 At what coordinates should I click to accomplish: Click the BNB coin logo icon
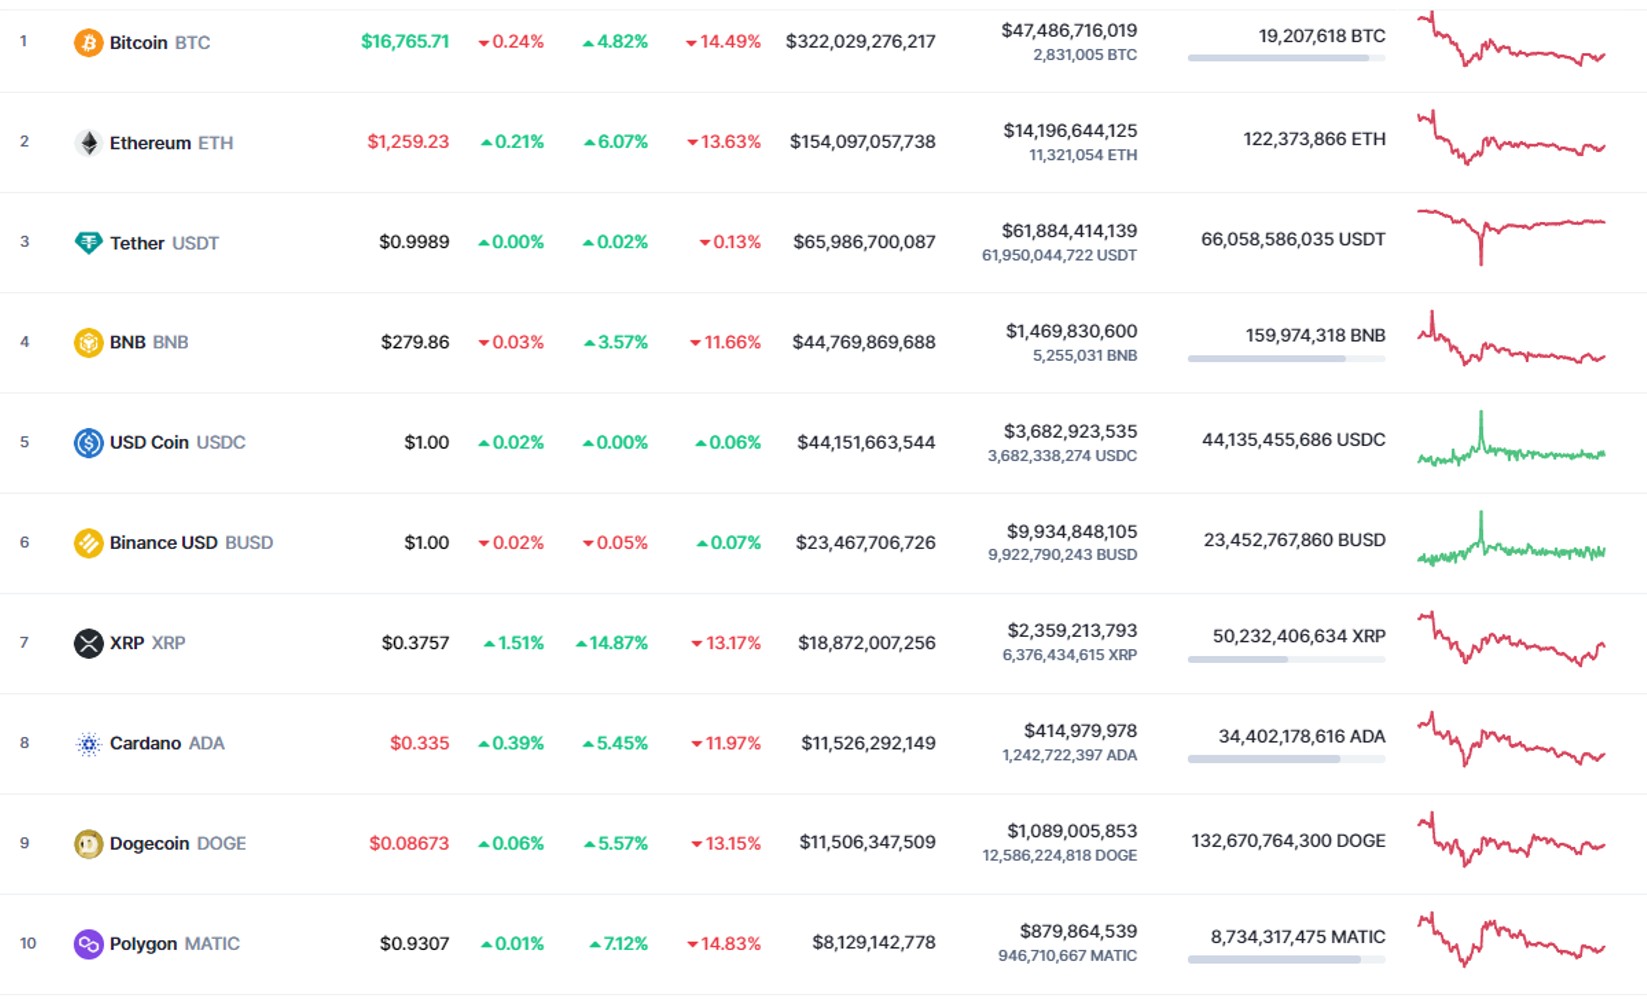(88, 343)
